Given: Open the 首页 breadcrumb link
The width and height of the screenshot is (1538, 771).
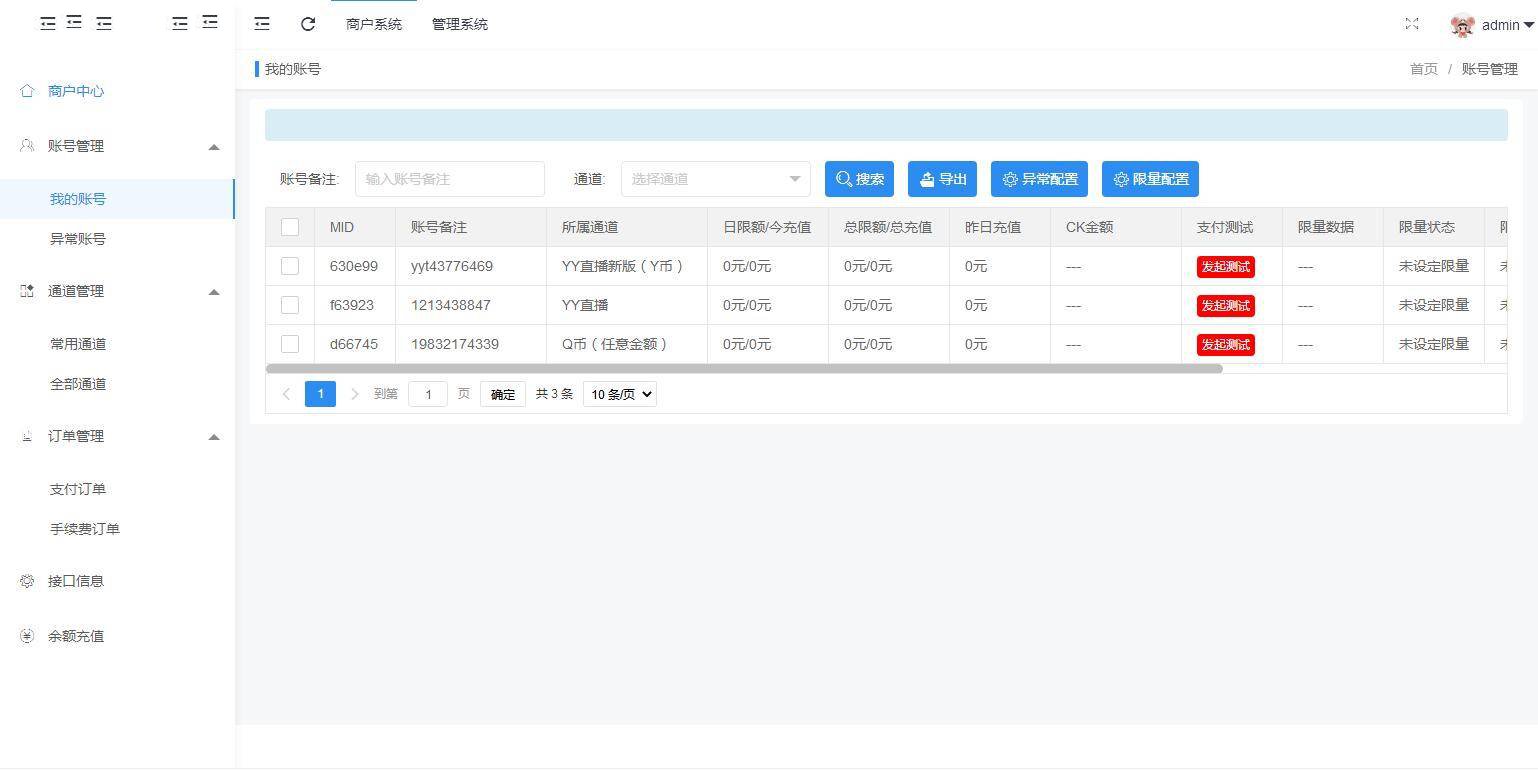Looking at the screenshot, I should coord(1422,69).
